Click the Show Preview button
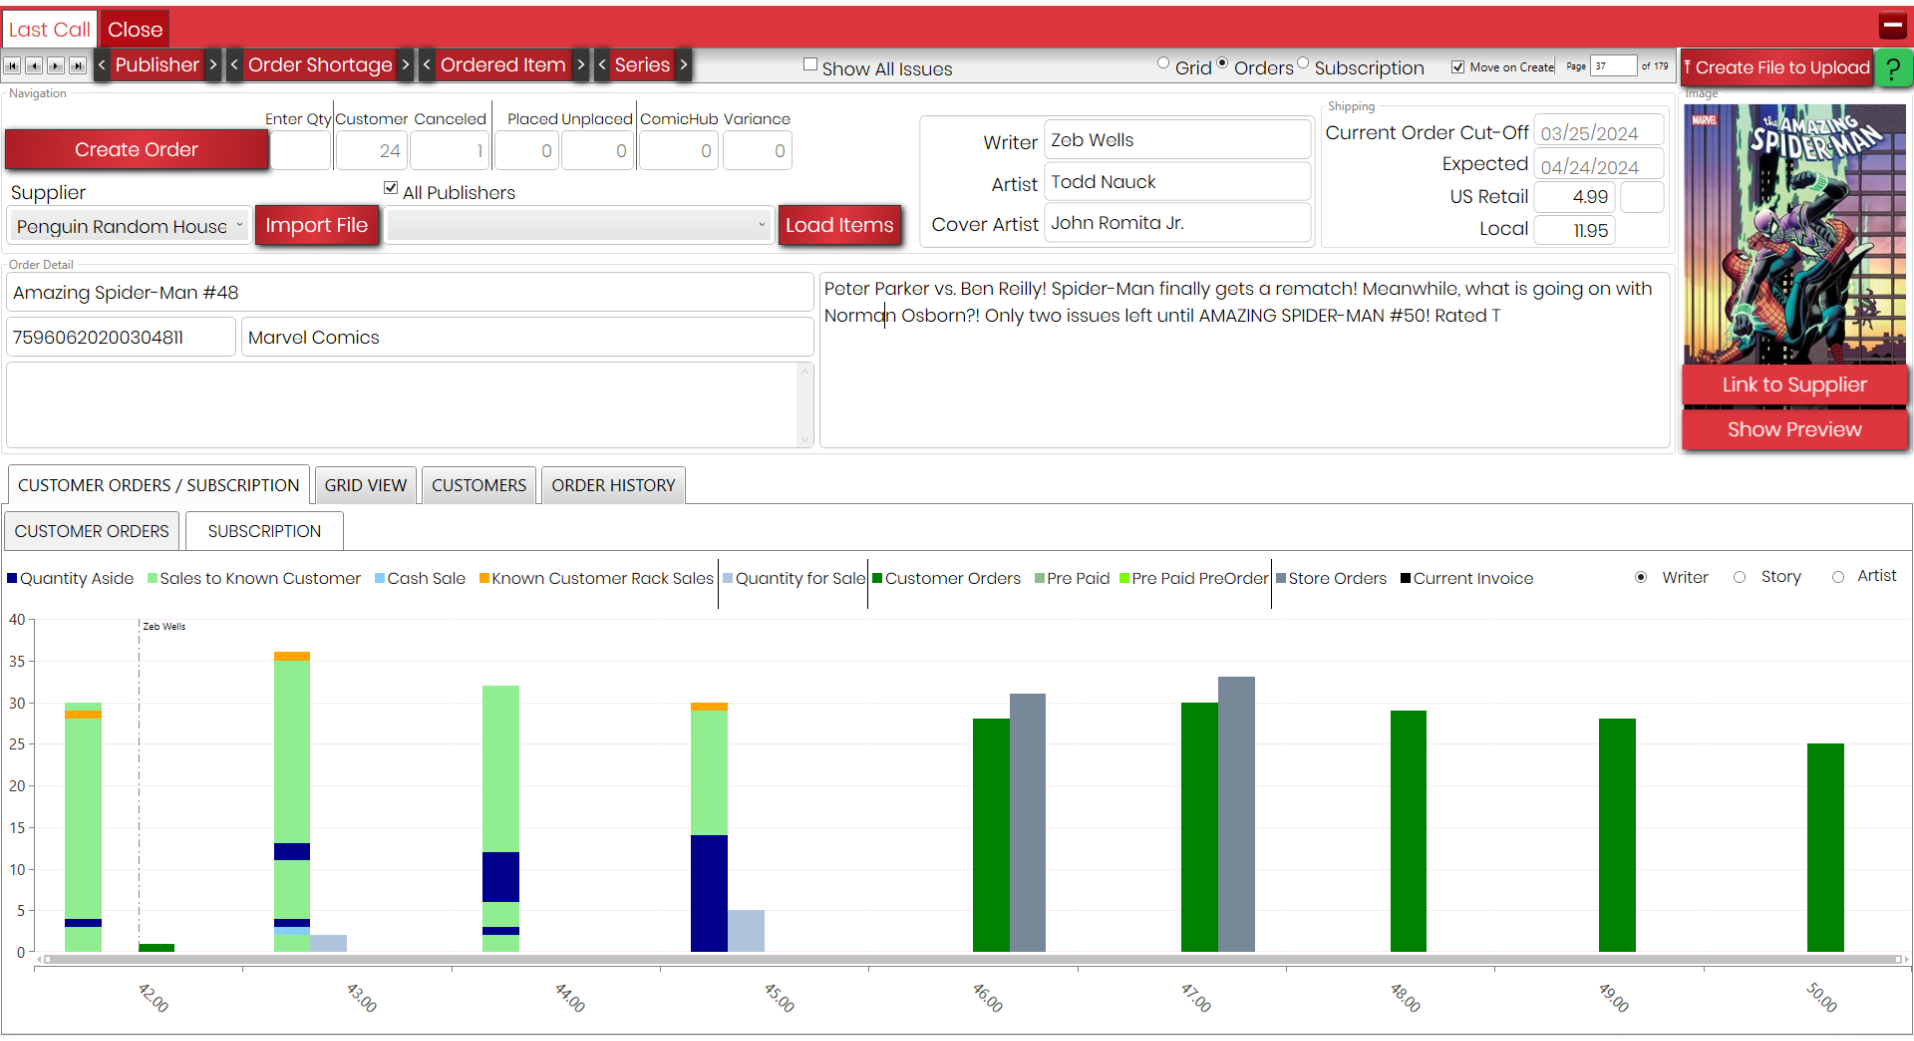The image size is (1914, 1041). (x=1794, y=430)
